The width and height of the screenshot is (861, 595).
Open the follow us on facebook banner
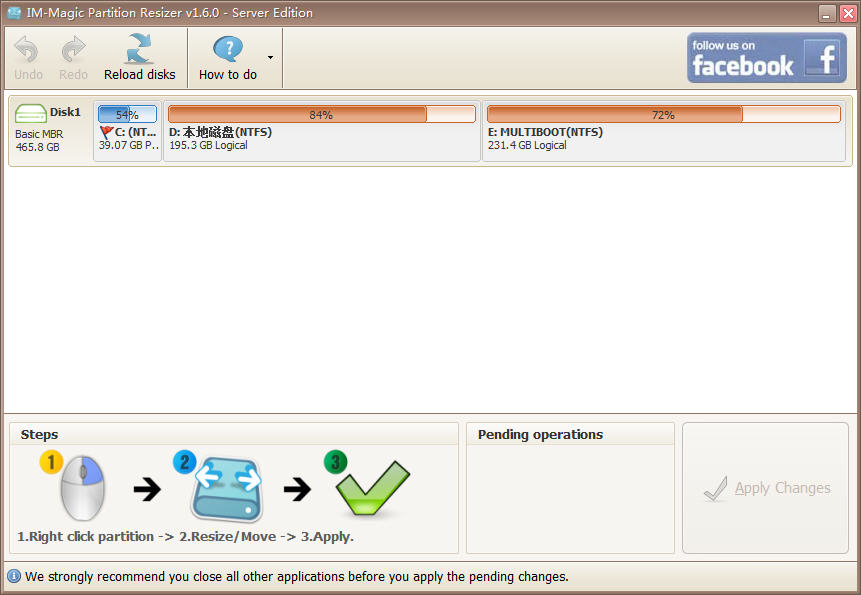coord(767,58)
